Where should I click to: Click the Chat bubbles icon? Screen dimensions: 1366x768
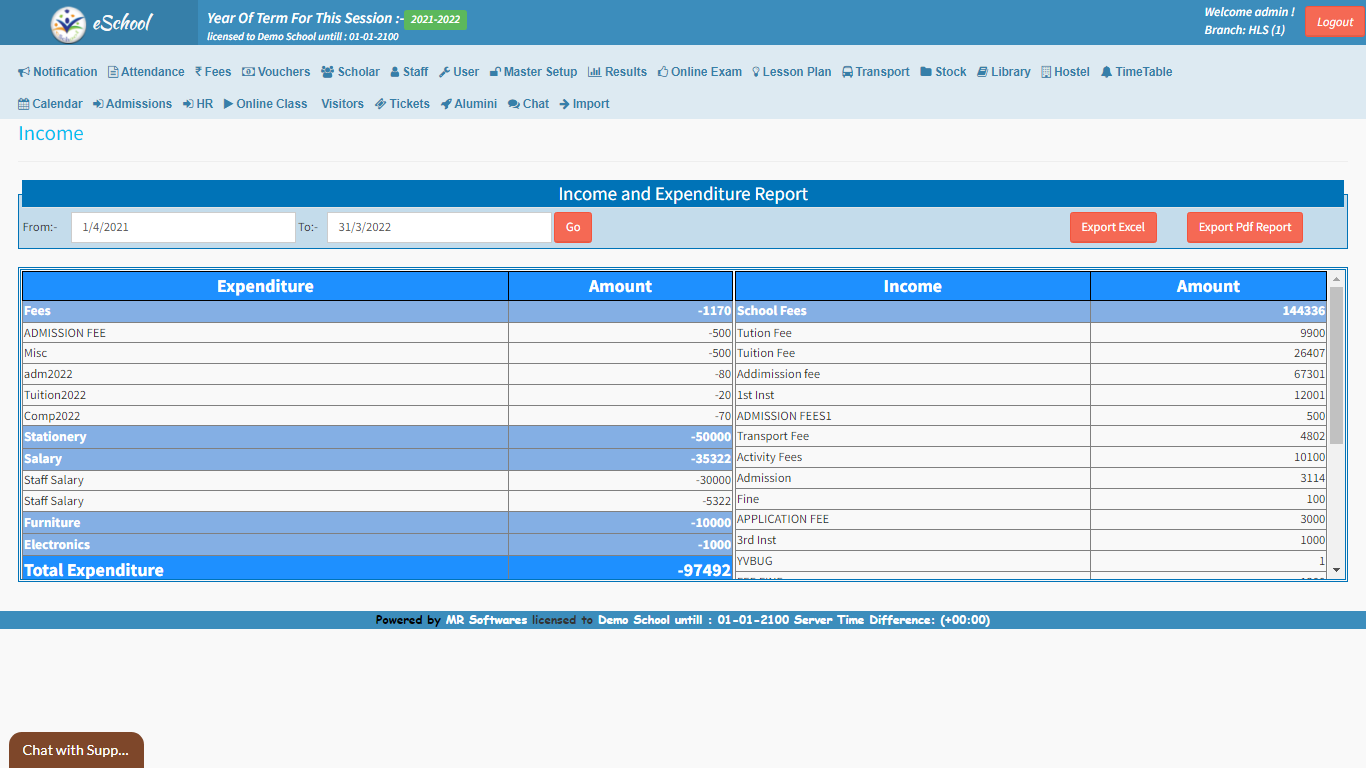click(x=513, y=104)
